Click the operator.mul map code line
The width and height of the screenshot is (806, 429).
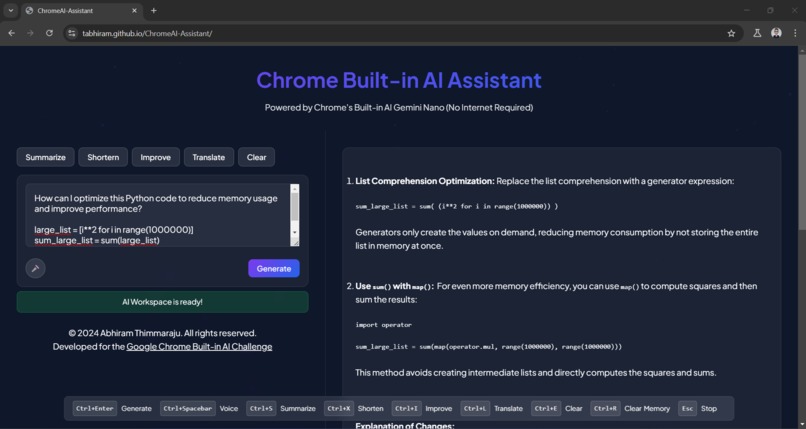point(488,347)
